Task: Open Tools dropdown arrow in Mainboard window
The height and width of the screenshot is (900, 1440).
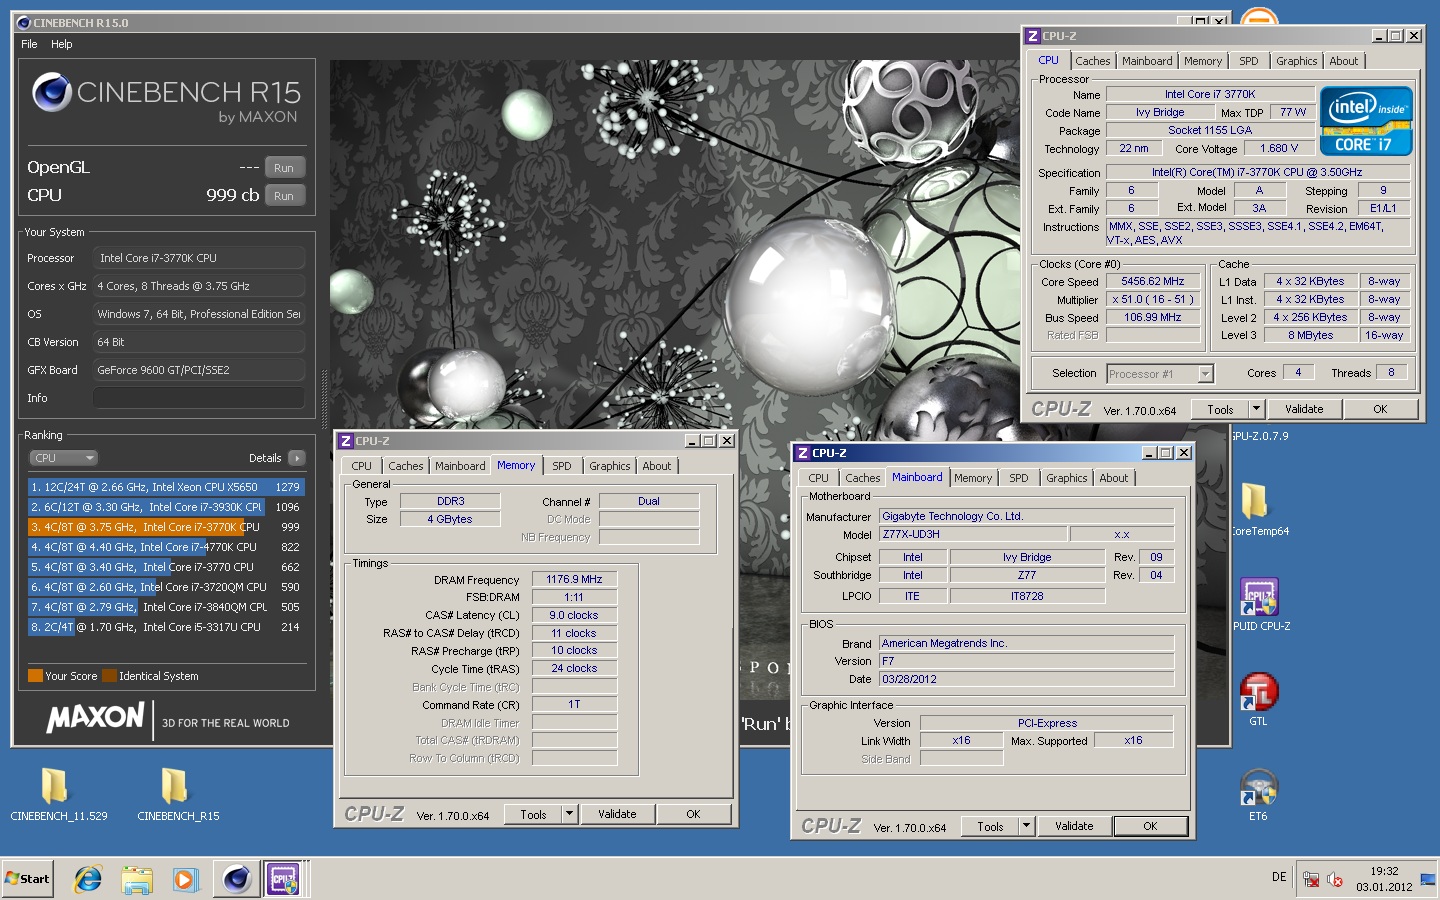Action: [x=1026, y=826]
